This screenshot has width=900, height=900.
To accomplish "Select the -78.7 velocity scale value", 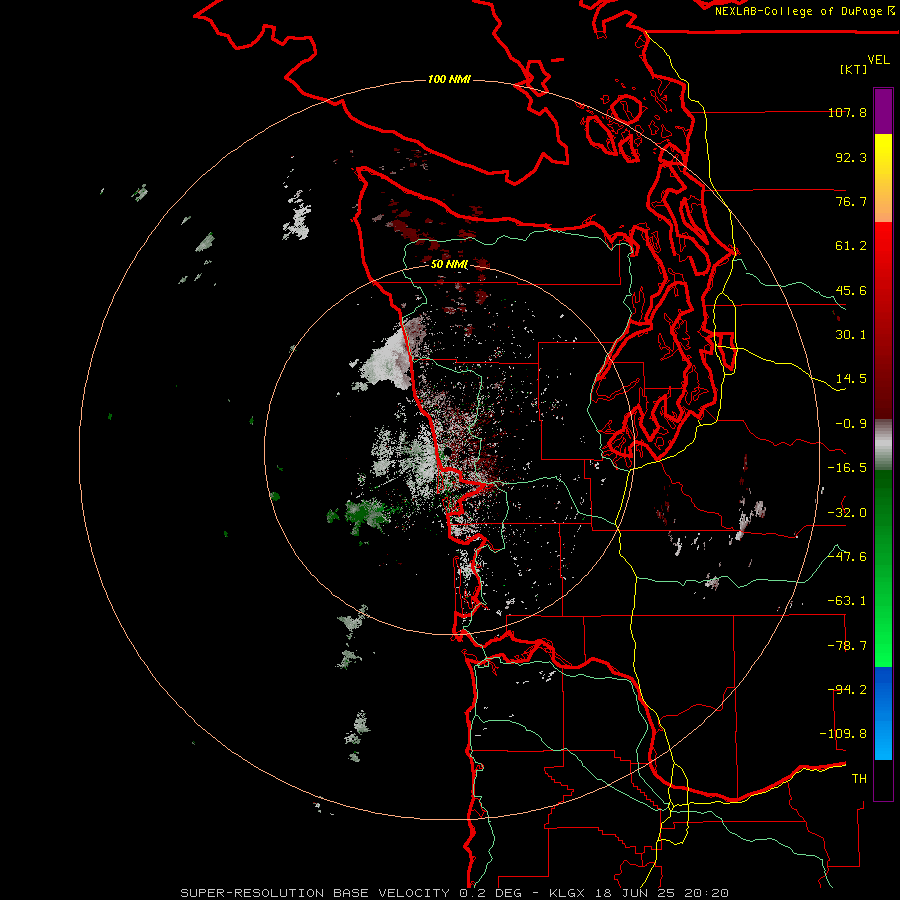I will (847, 646).
